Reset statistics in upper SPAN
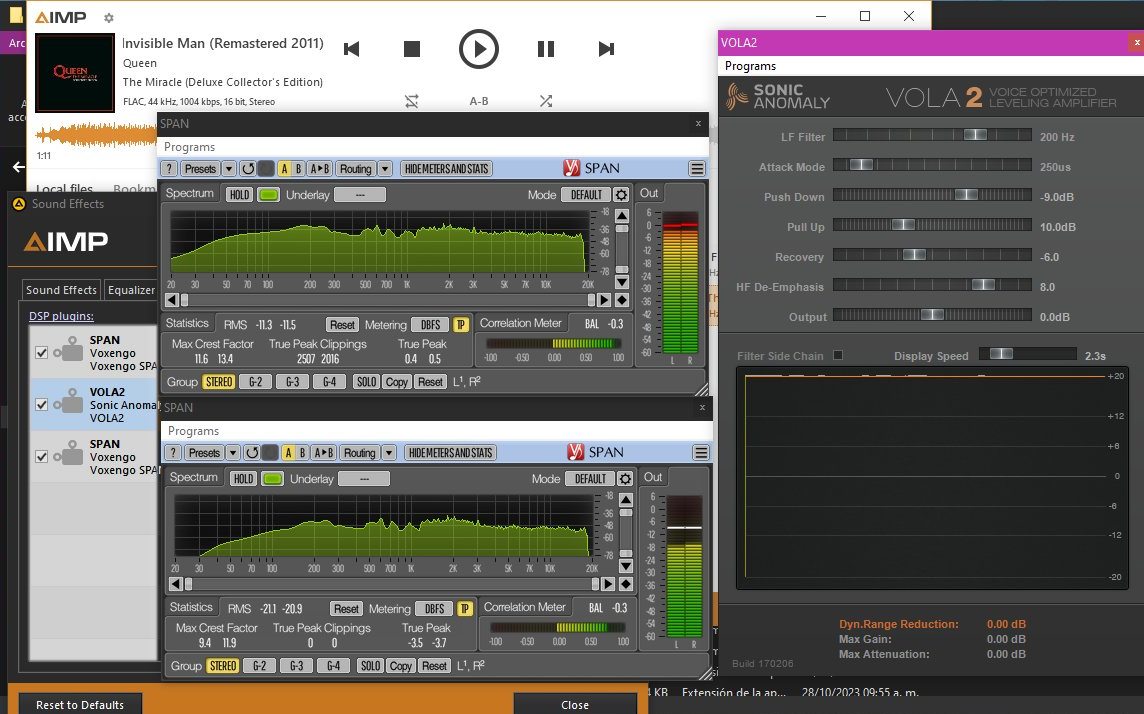The height and width of the screenshot is (714, 1144). pyautogui.click(x=342, y=325)
